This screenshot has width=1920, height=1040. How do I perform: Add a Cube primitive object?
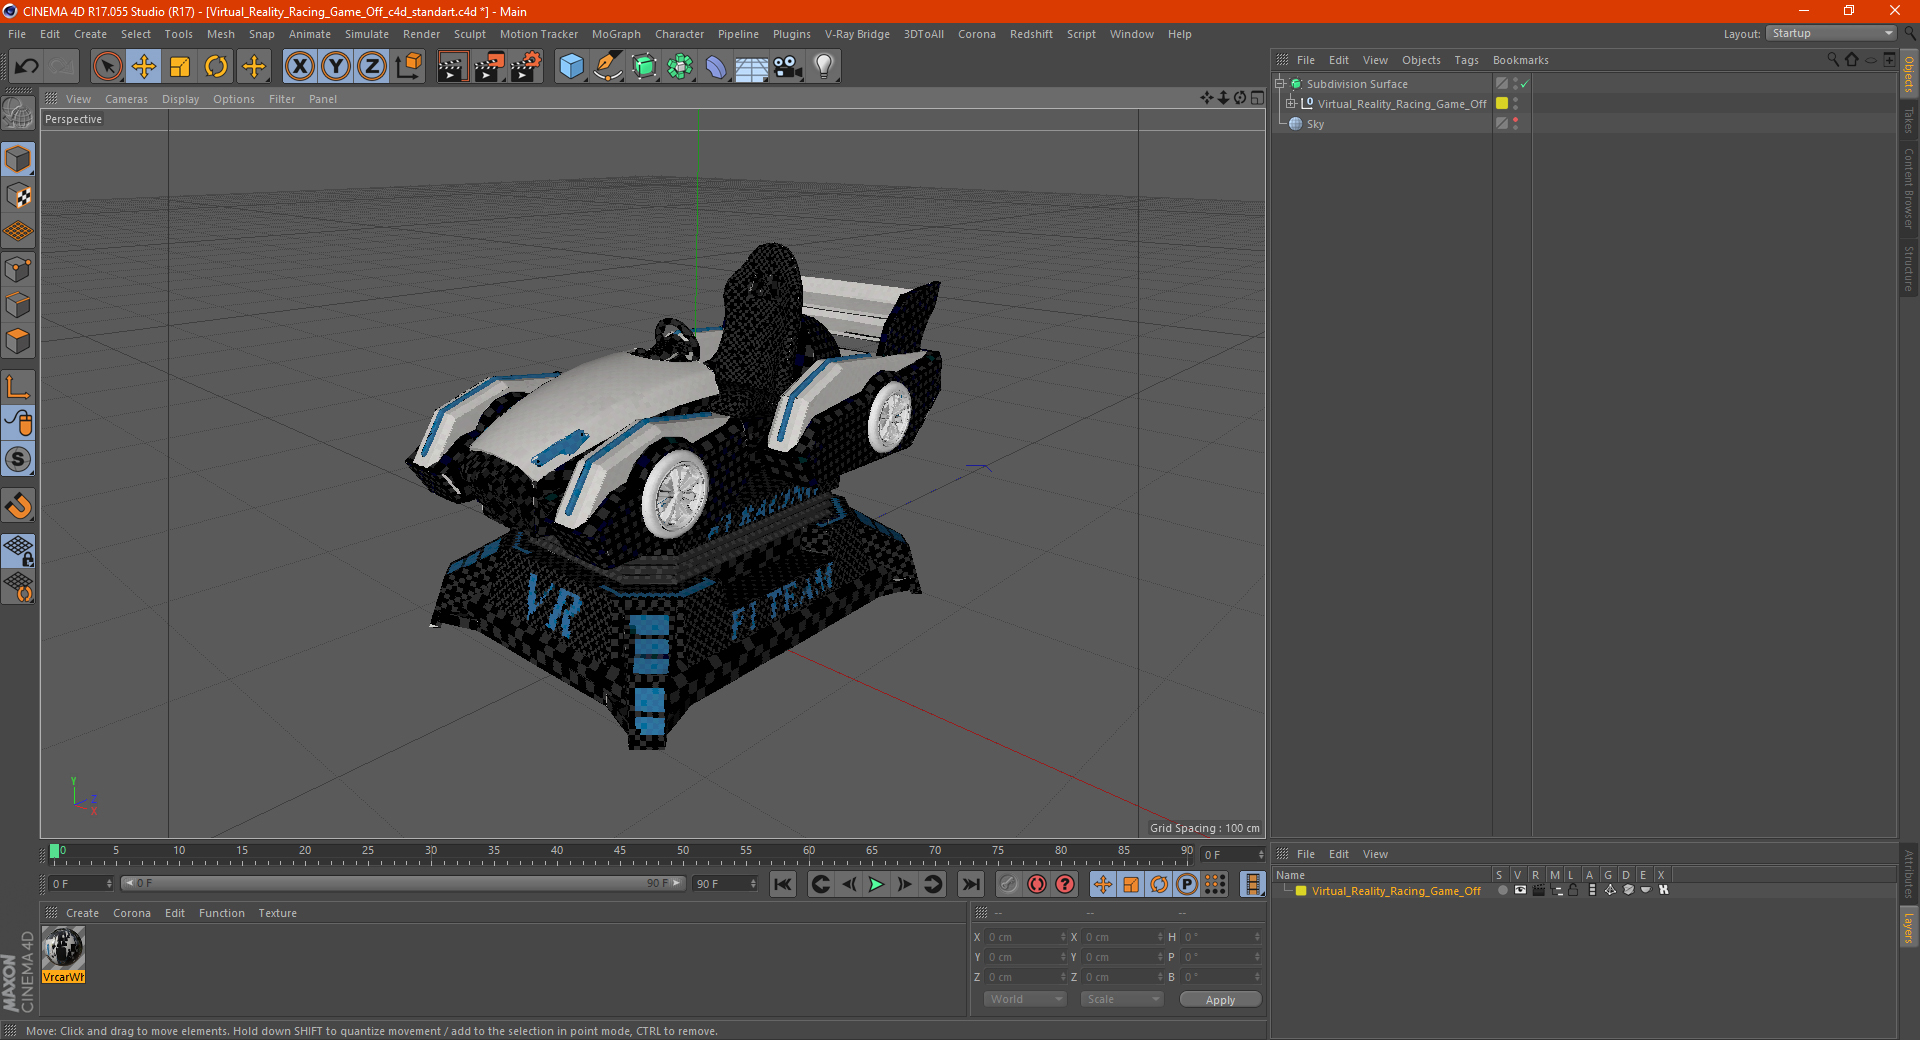pyautogui.click(x=571, y=67)
